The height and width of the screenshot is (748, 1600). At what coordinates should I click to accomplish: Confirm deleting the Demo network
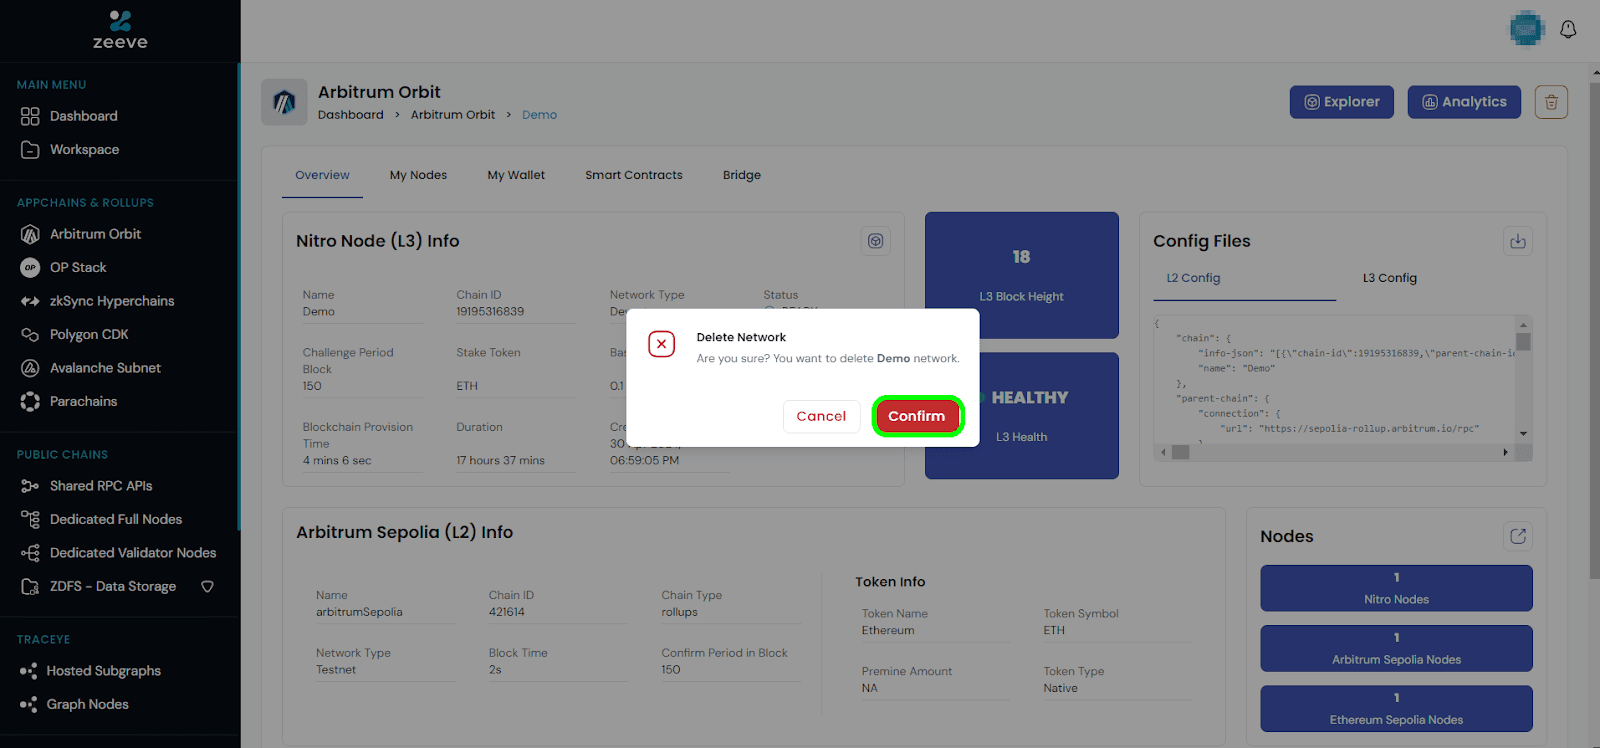tap(917, 416)
